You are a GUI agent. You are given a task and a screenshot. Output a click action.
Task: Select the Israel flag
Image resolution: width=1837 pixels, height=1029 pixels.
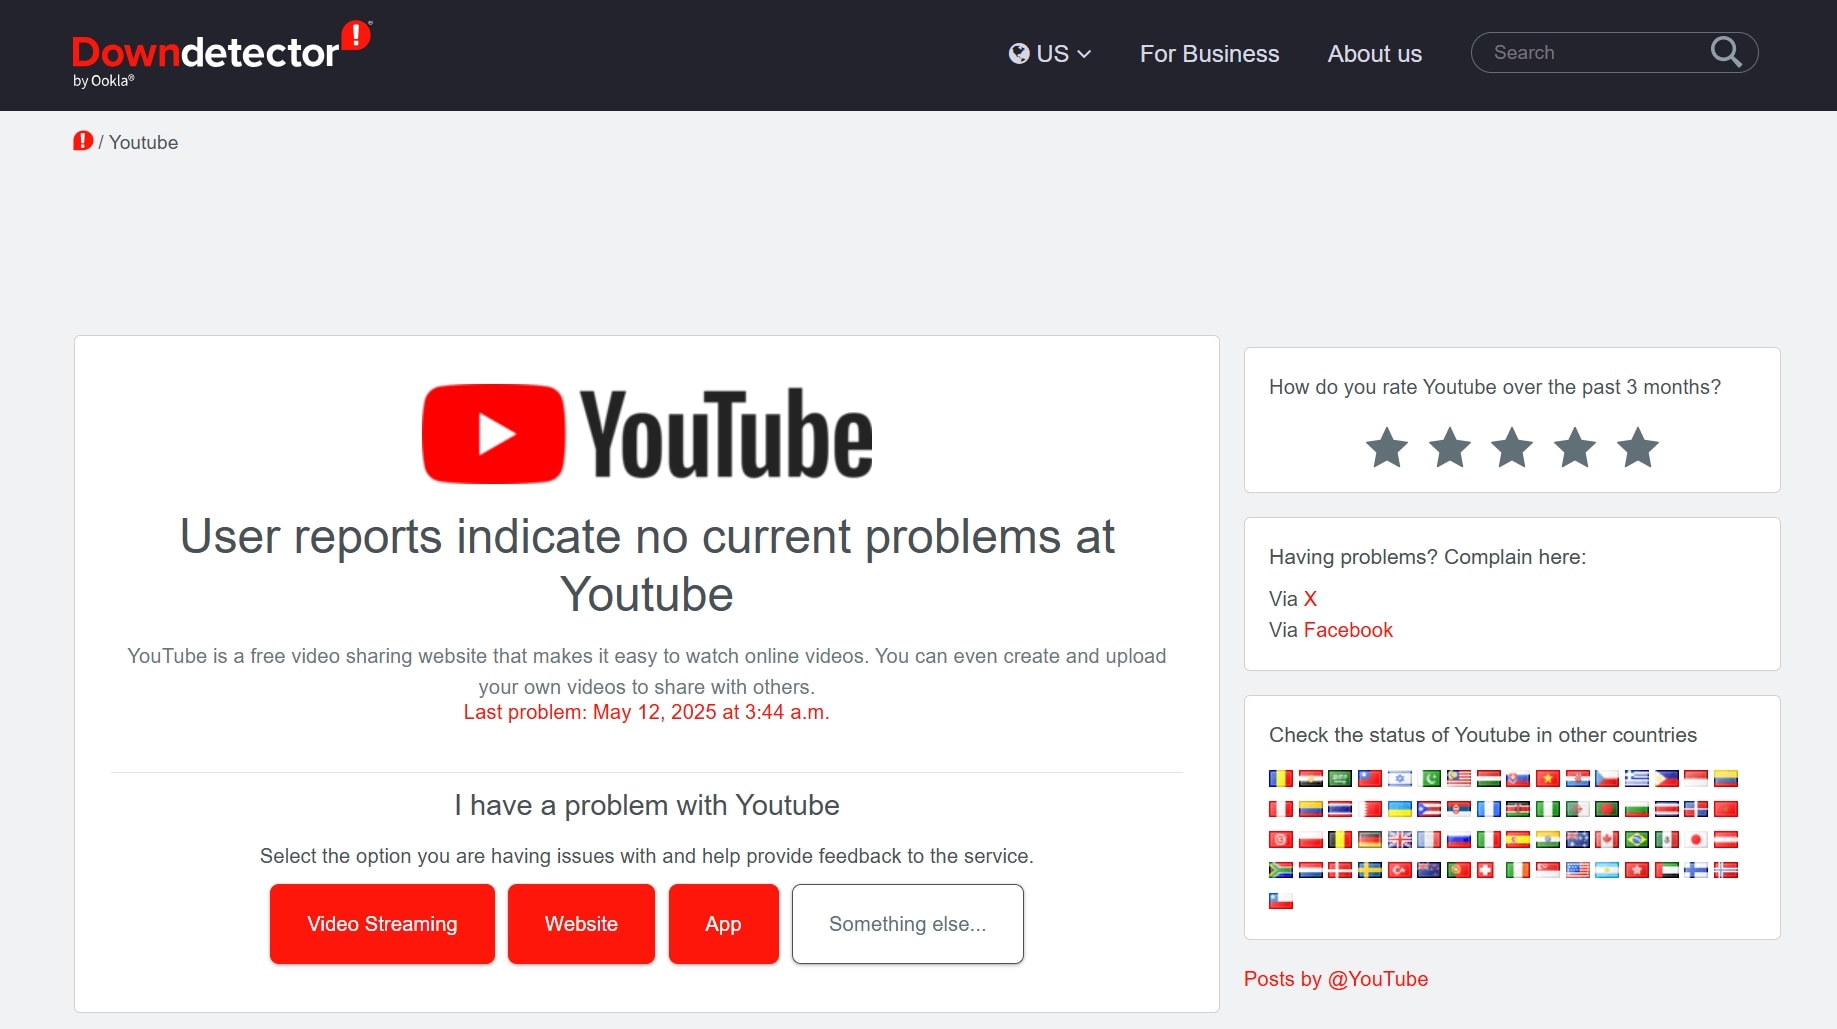click(1400, 778)
